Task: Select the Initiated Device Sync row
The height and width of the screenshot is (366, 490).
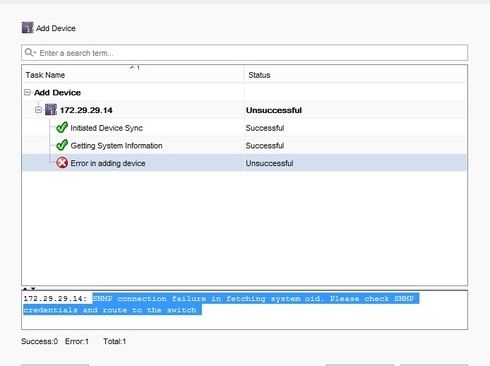Action: click(x=244, y=128)
